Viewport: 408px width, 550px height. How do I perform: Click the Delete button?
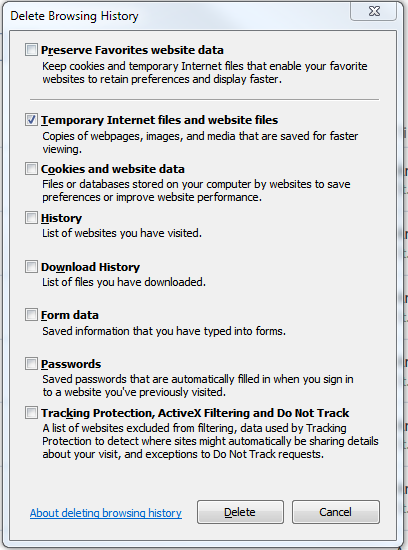point(240,512)
